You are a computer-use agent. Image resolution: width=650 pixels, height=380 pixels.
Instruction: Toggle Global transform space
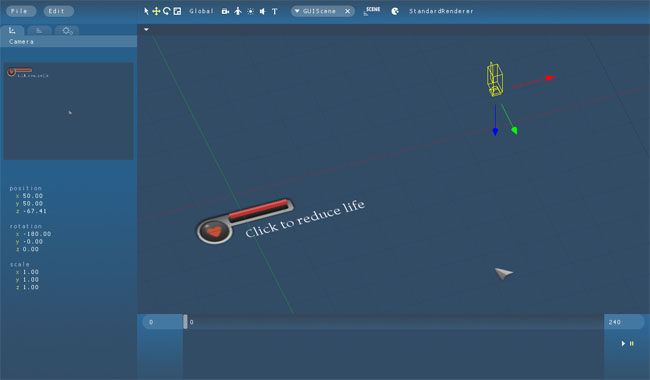pos(201,11)
